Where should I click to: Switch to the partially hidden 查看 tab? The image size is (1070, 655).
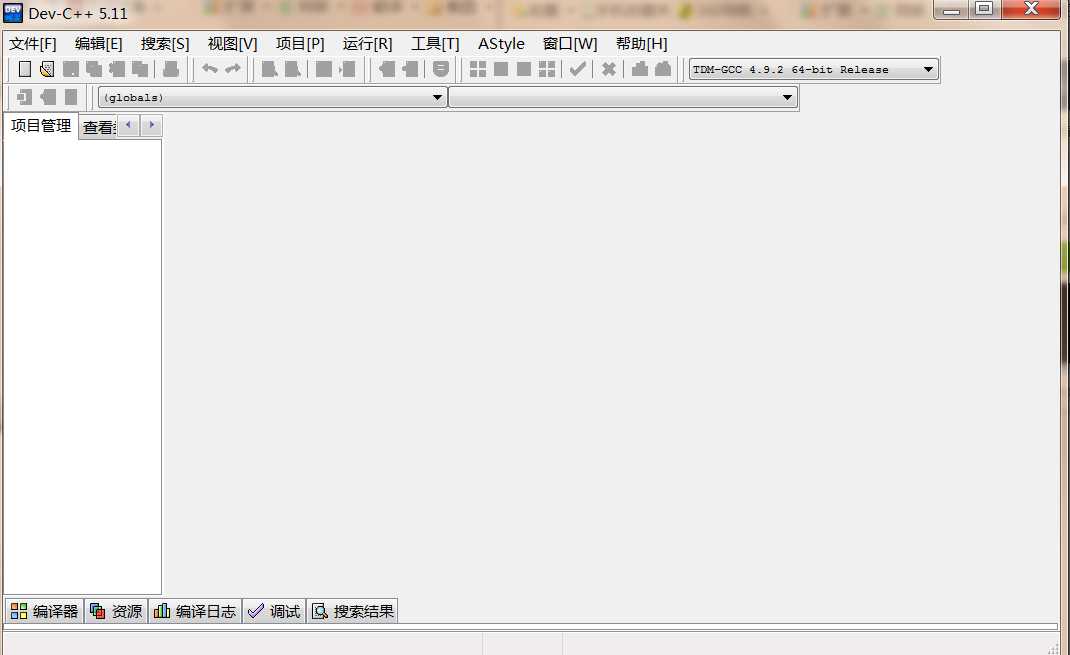pyautogui.click(x=99, y=128)
